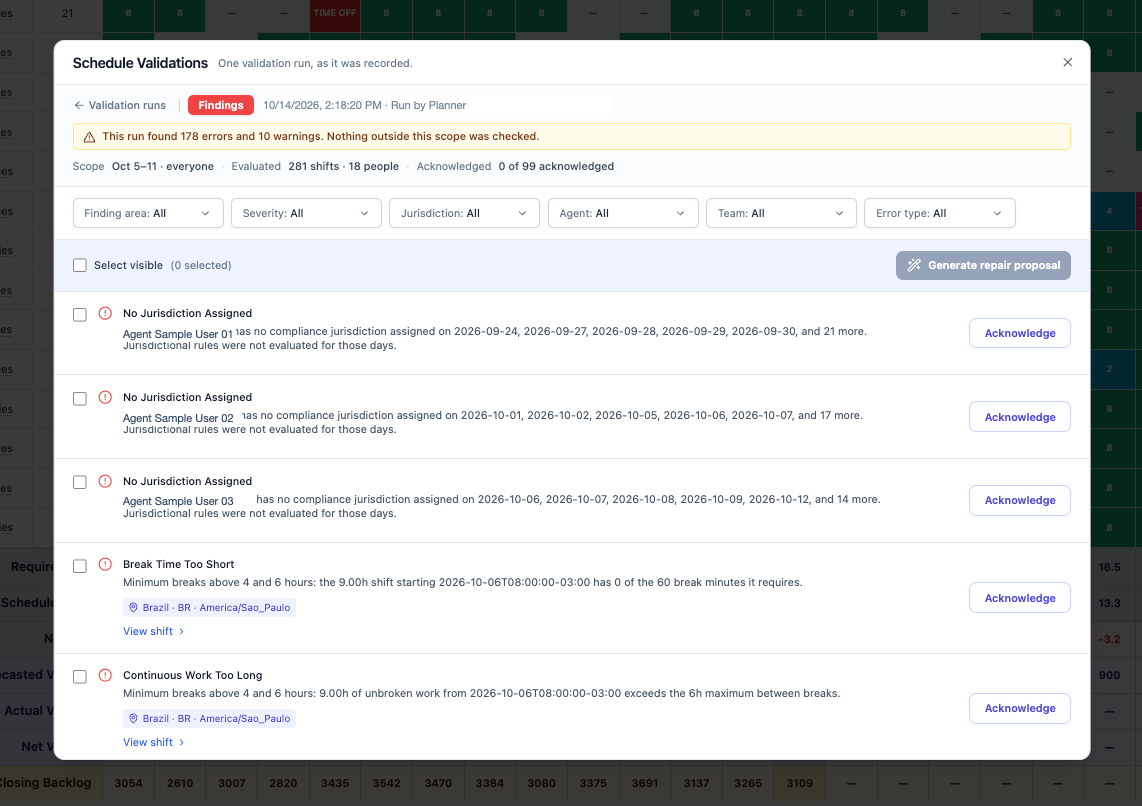Open the Jurisdiction filter dropdown
The image size is (1142, 806).
[x=464, y=213]
